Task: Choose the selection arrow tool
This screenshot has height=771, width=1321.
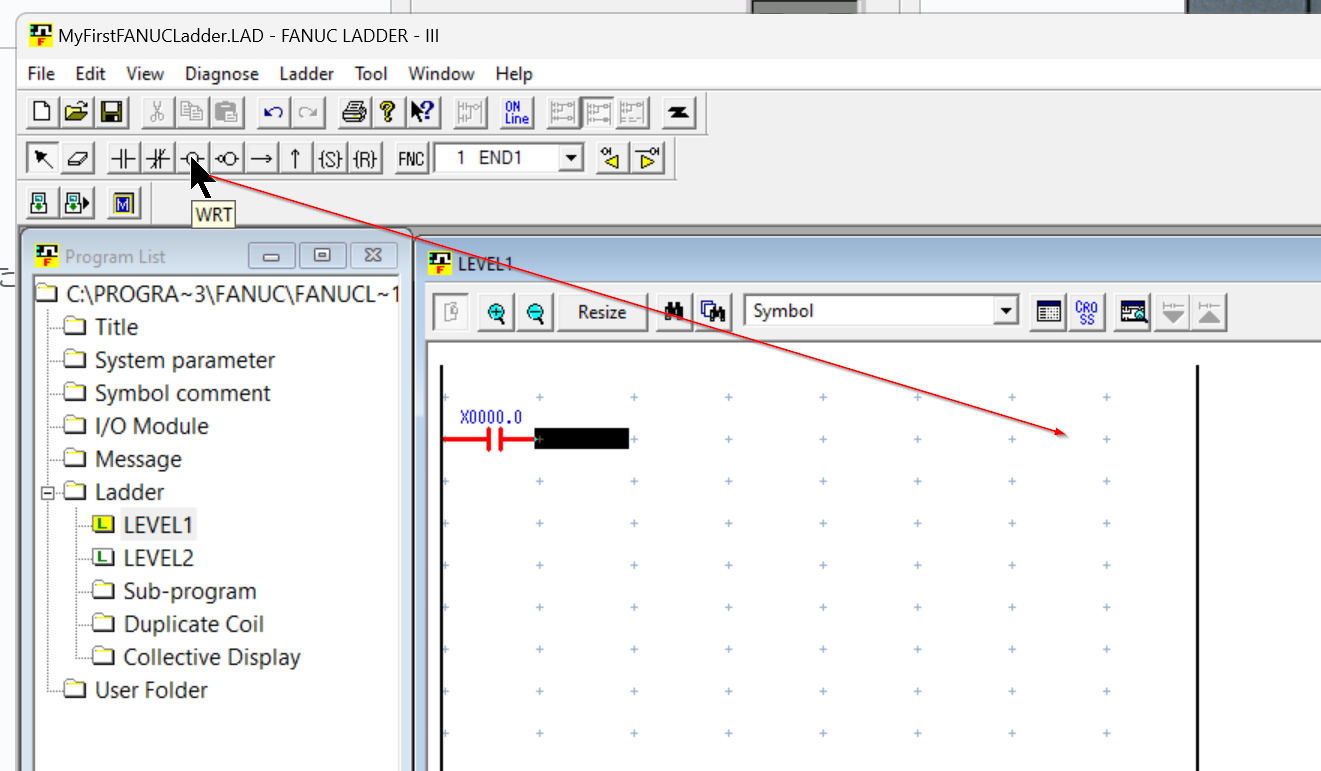Action: (x=41, y=157)
